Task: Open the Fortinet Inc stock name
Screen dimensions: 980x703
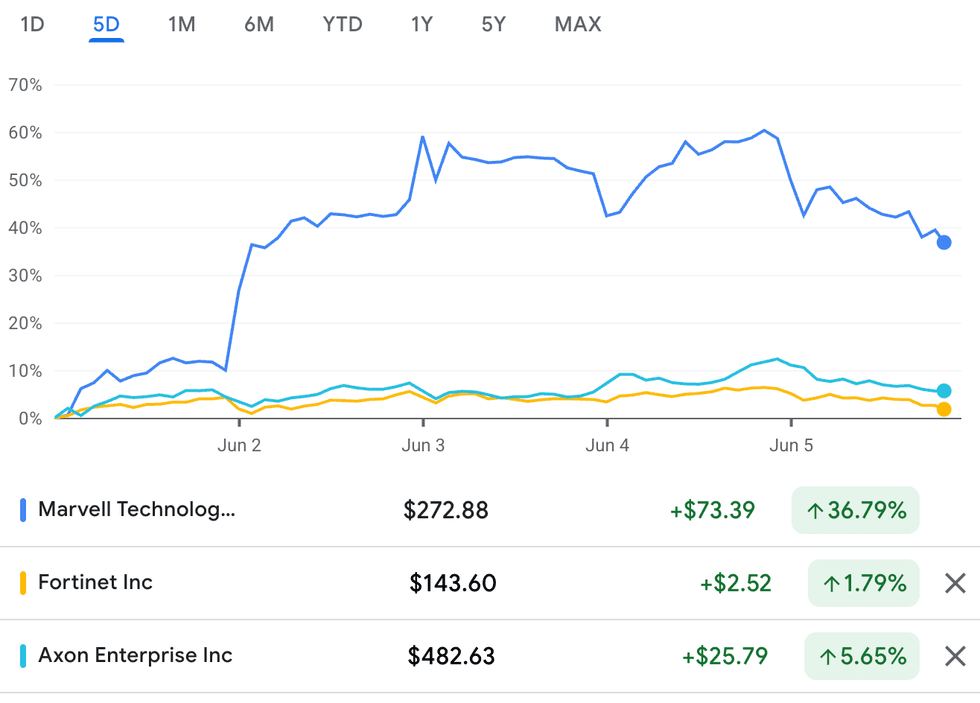Action: [95, 582]
